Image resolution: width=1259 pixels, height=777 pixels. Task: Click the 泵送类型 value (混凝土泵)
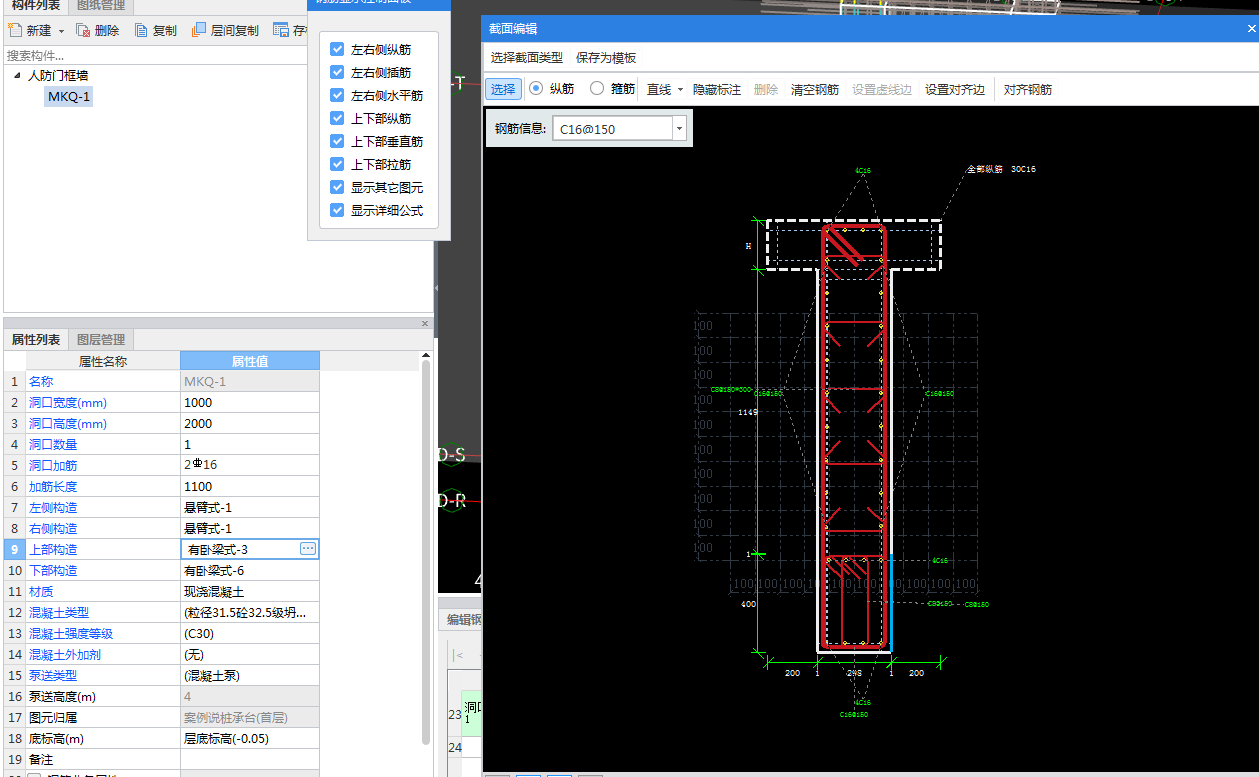pyautogui.click(x=250, y=675)
